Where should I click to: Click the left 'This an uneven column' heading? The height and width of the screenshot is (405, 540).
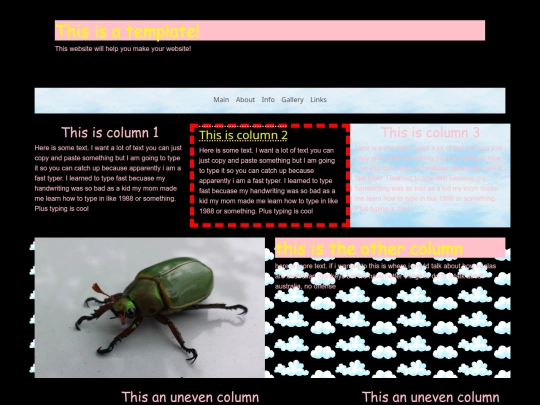point(190,397)
